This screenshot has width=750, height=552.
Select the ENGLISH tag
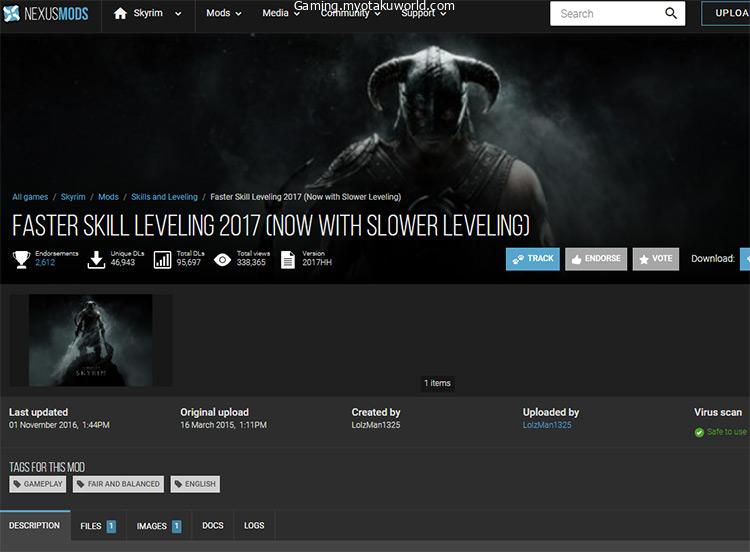point(195,484)
